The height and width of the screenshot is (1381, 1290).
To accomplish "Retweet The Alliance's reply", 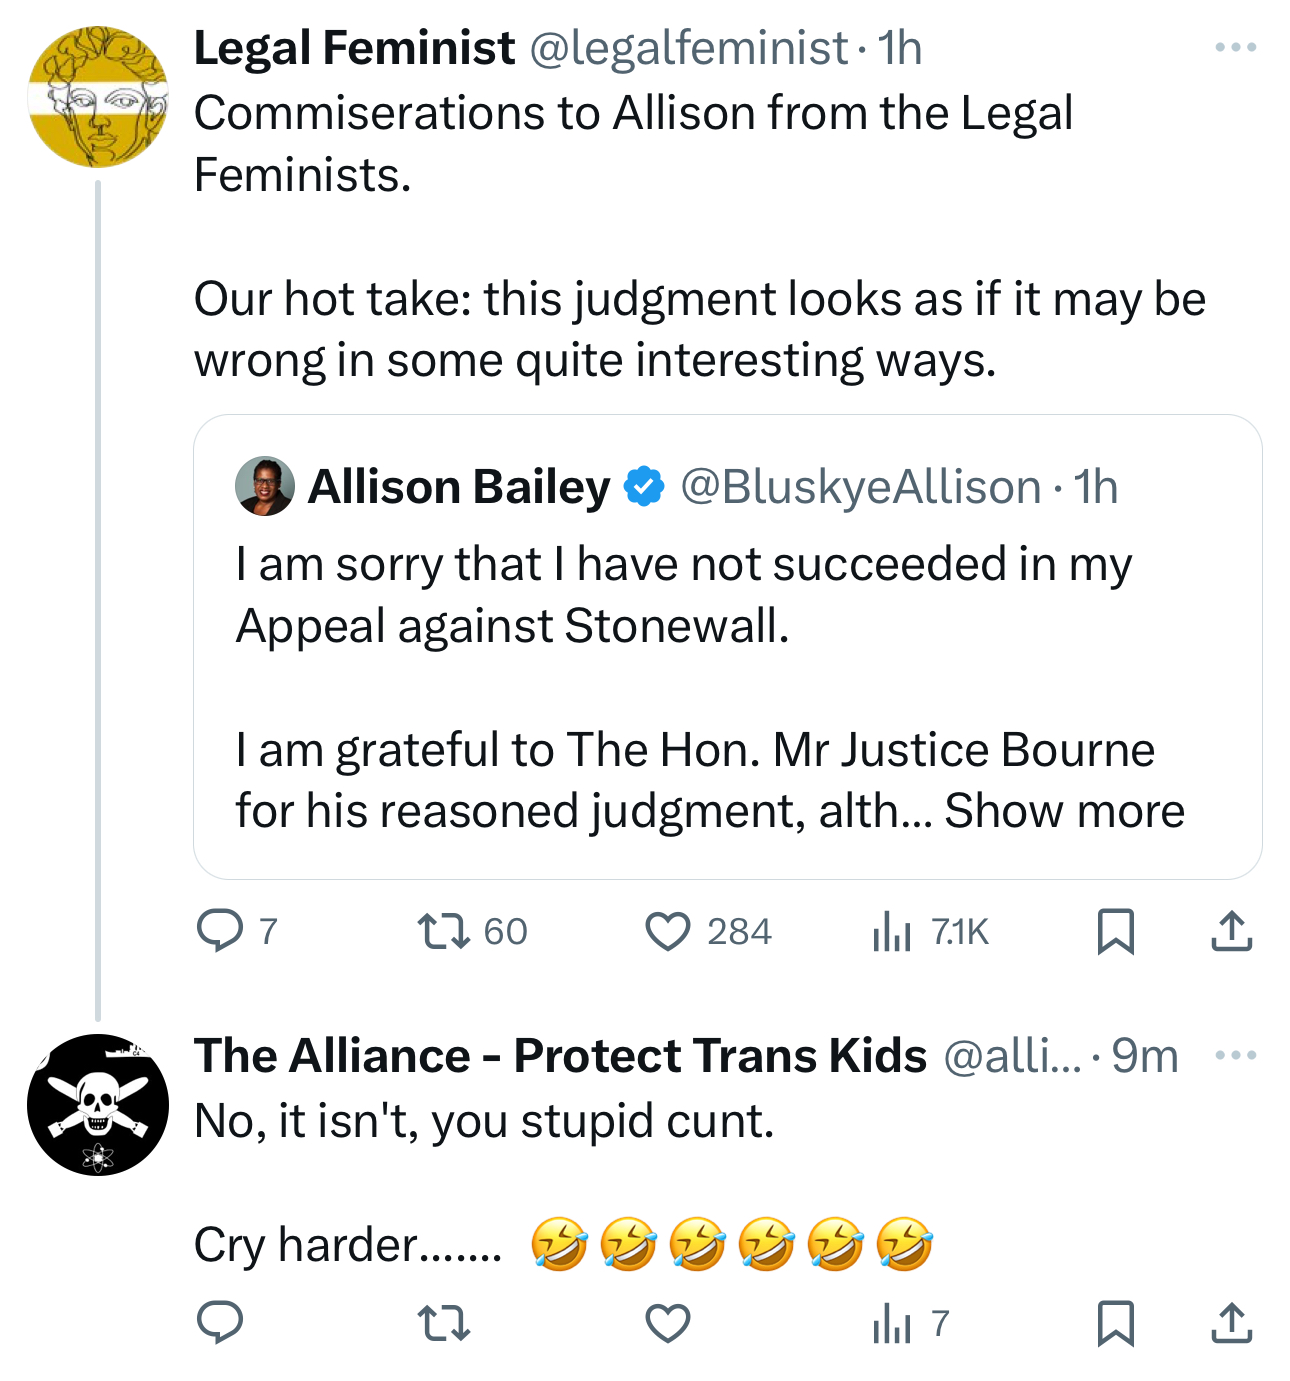I will coord(443,1323).
